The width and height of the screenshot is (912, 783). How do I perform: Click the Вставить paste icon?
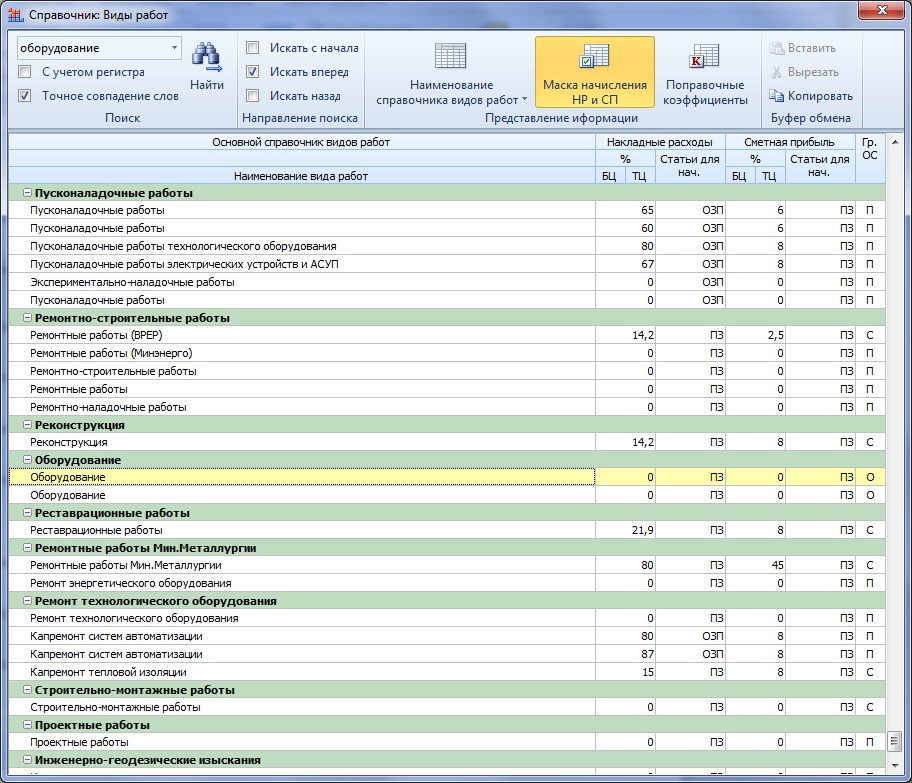pyautogui.click(x=777, y=48)
